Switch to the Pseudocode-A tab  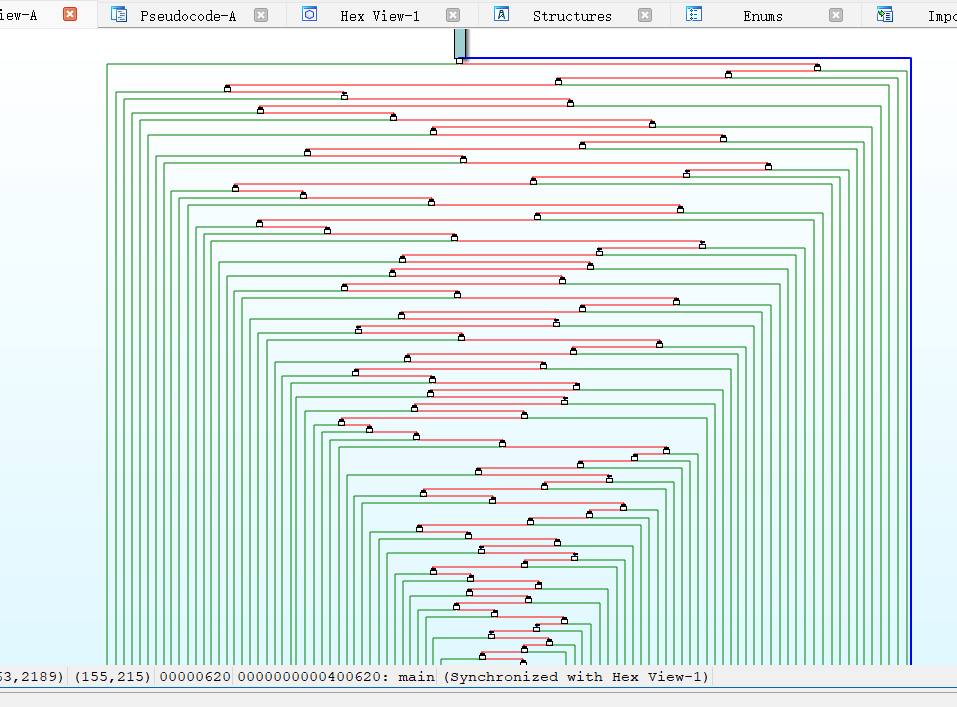coord(188,16)
